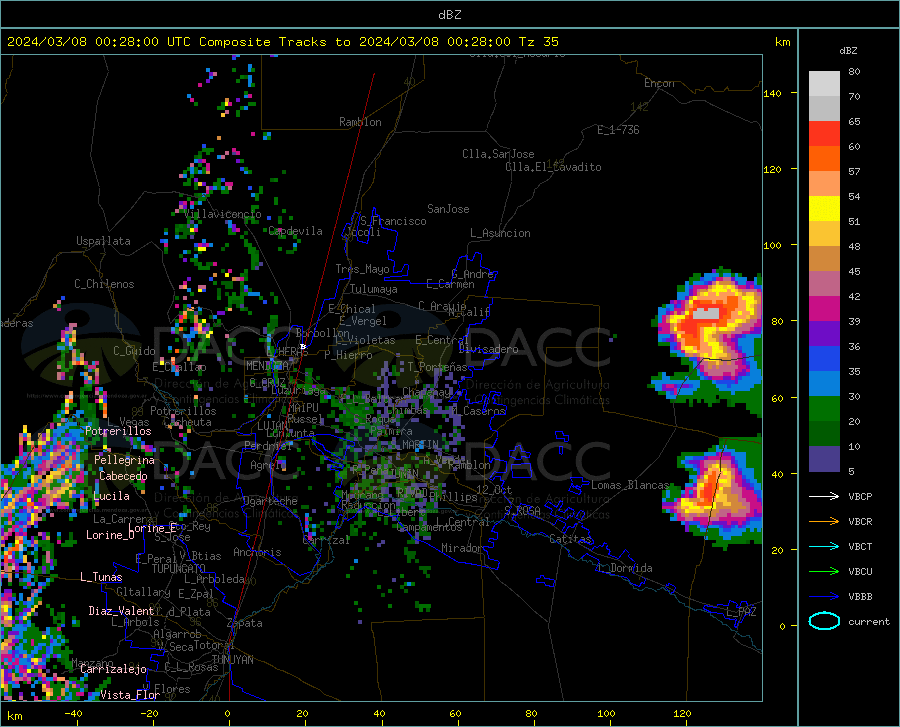Viewport: 900px width, 727px height.
Task: Click the northern storm cell's gray core
Action: [x=707, y=313]
